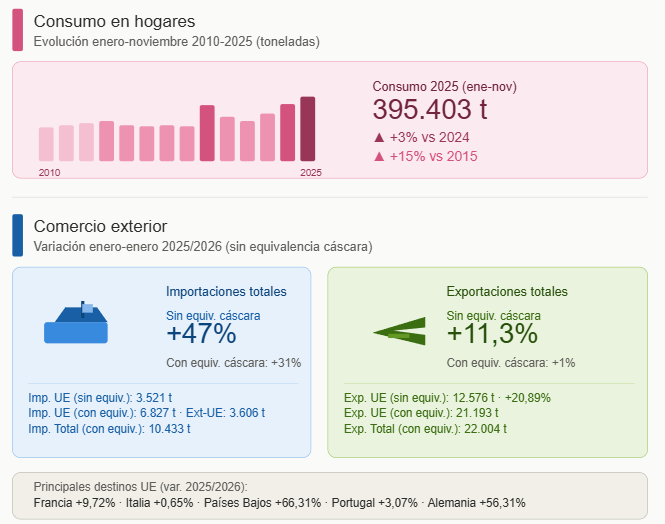This screenshot has width=665, height=524.
Task: Open the Exportaciones totales heading
Action: (x=507, y=292)
